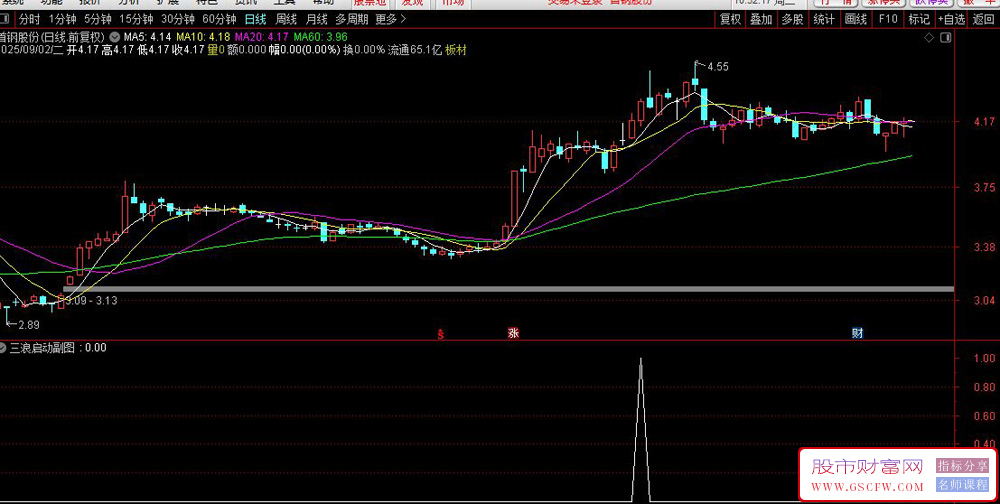This screenshot has height=504, width=1000.
Task: Click the gray gap zone bar
Action: 508,289
